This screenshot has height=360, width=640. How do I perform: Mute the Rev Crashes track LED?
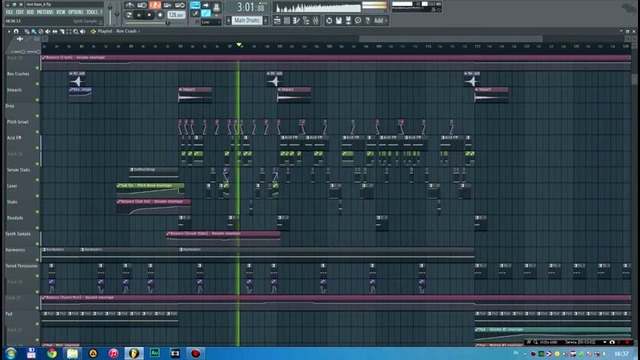pos(37,84)
